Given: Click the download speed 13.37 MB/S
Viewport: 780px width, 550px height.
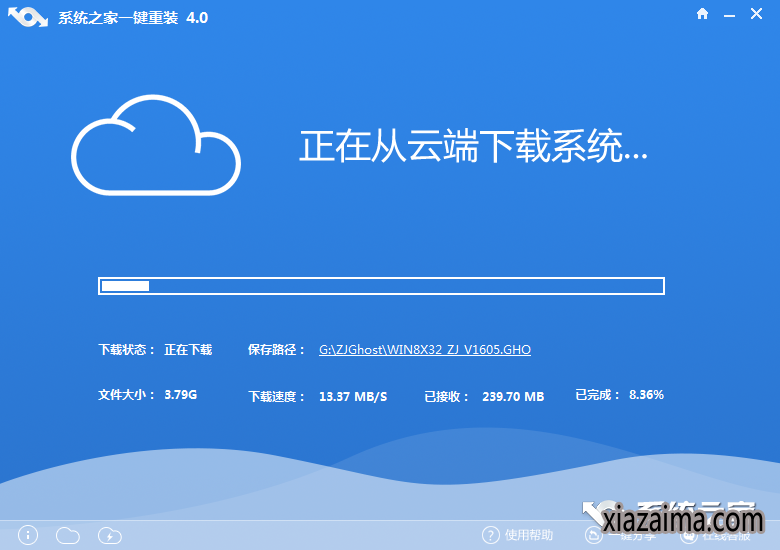Looking at the screenshot, I should [x=353, y=396].
